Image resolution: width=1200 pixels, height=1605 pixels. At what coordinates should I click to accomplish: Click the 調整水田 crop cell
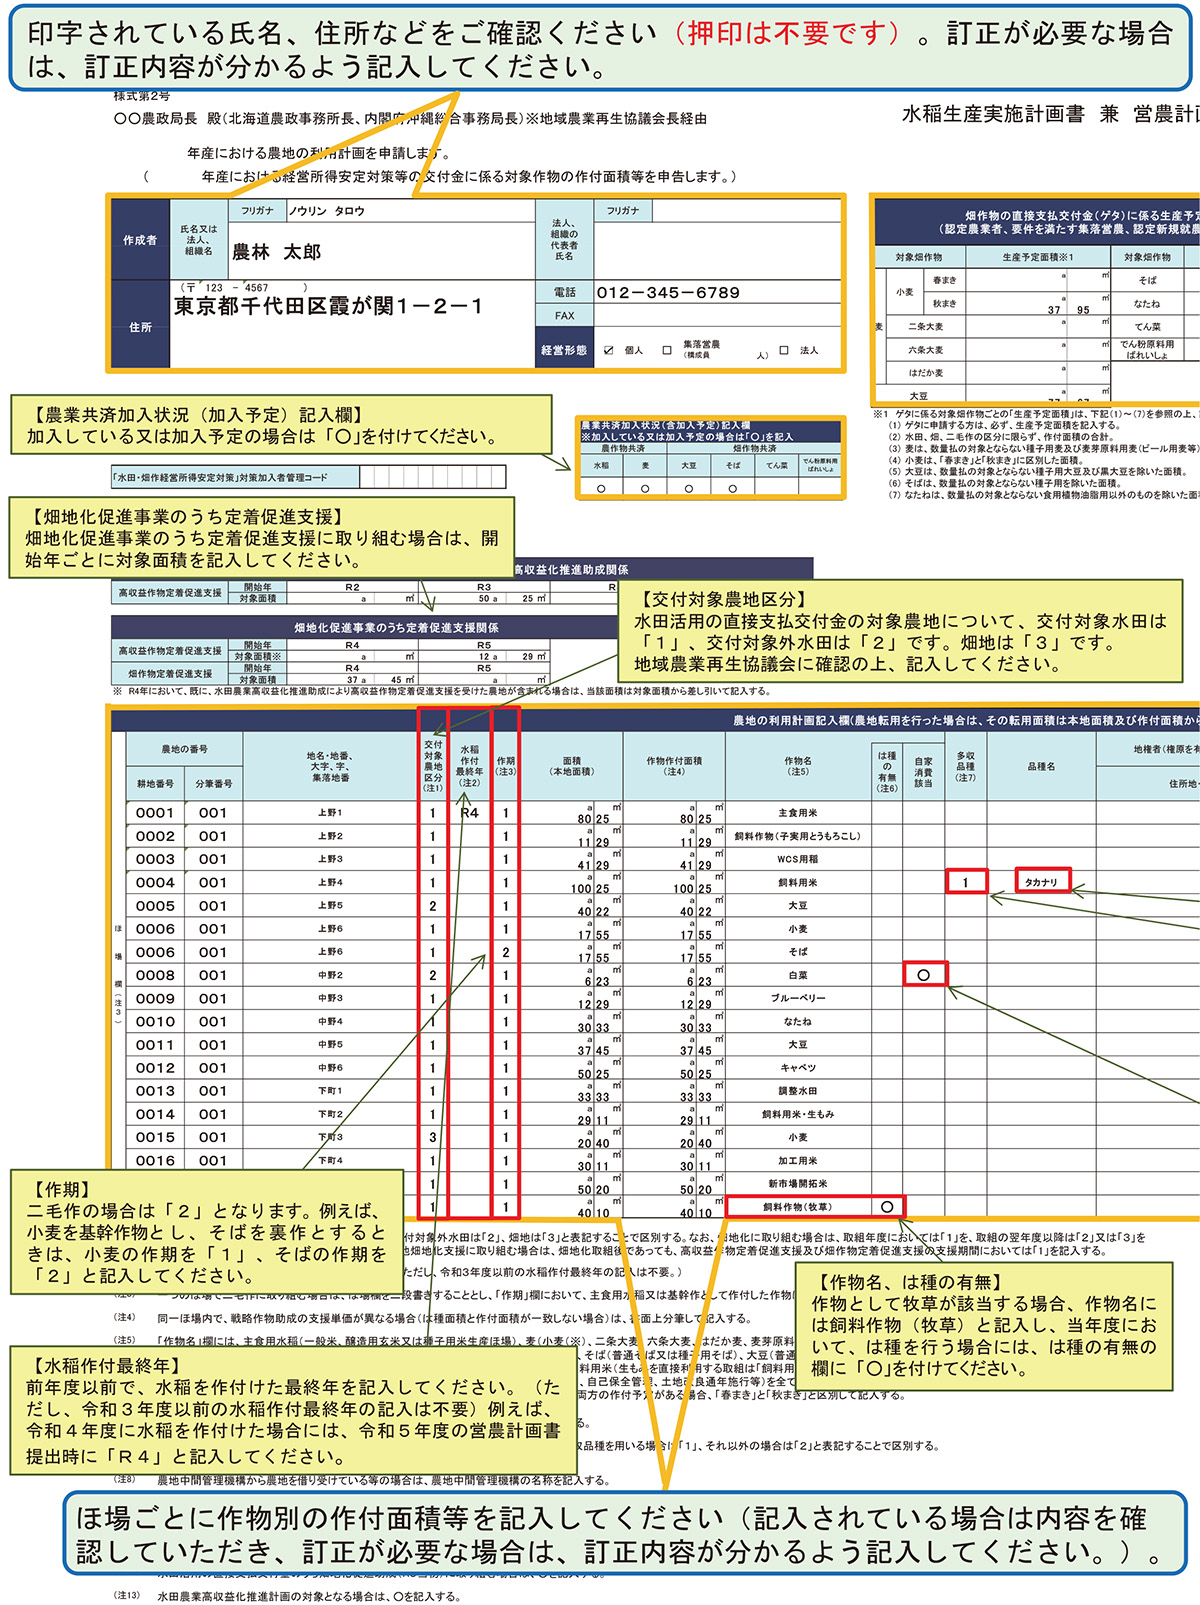point(797,1091)
